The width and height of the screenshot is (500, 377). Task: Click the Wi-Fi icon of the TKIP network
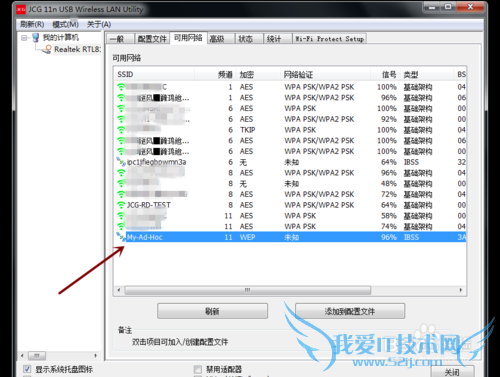121,130
